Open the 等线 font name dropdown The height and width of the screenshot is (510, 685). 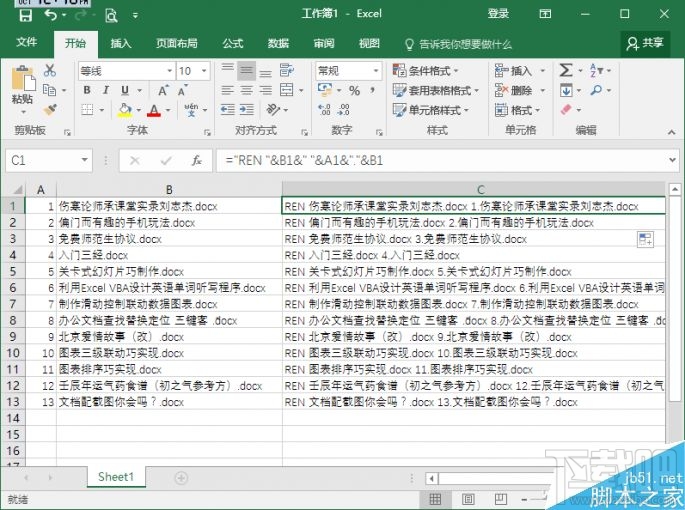pyautogui.click(x=170, y=71)
